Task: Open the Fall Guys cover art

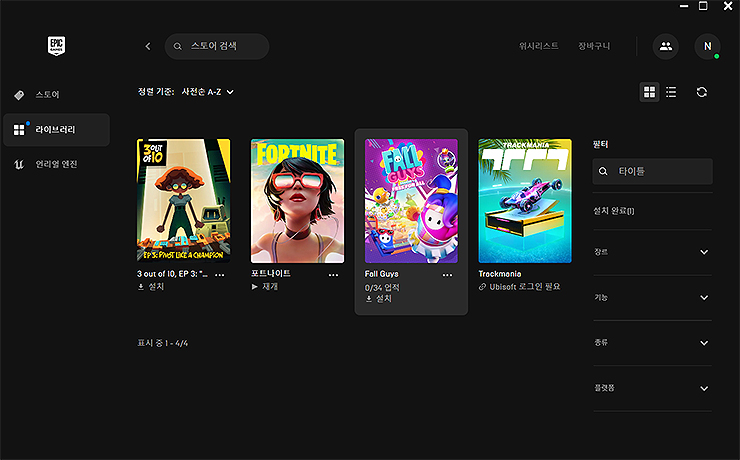Action: pyautogui.click(x=411, y=201)
